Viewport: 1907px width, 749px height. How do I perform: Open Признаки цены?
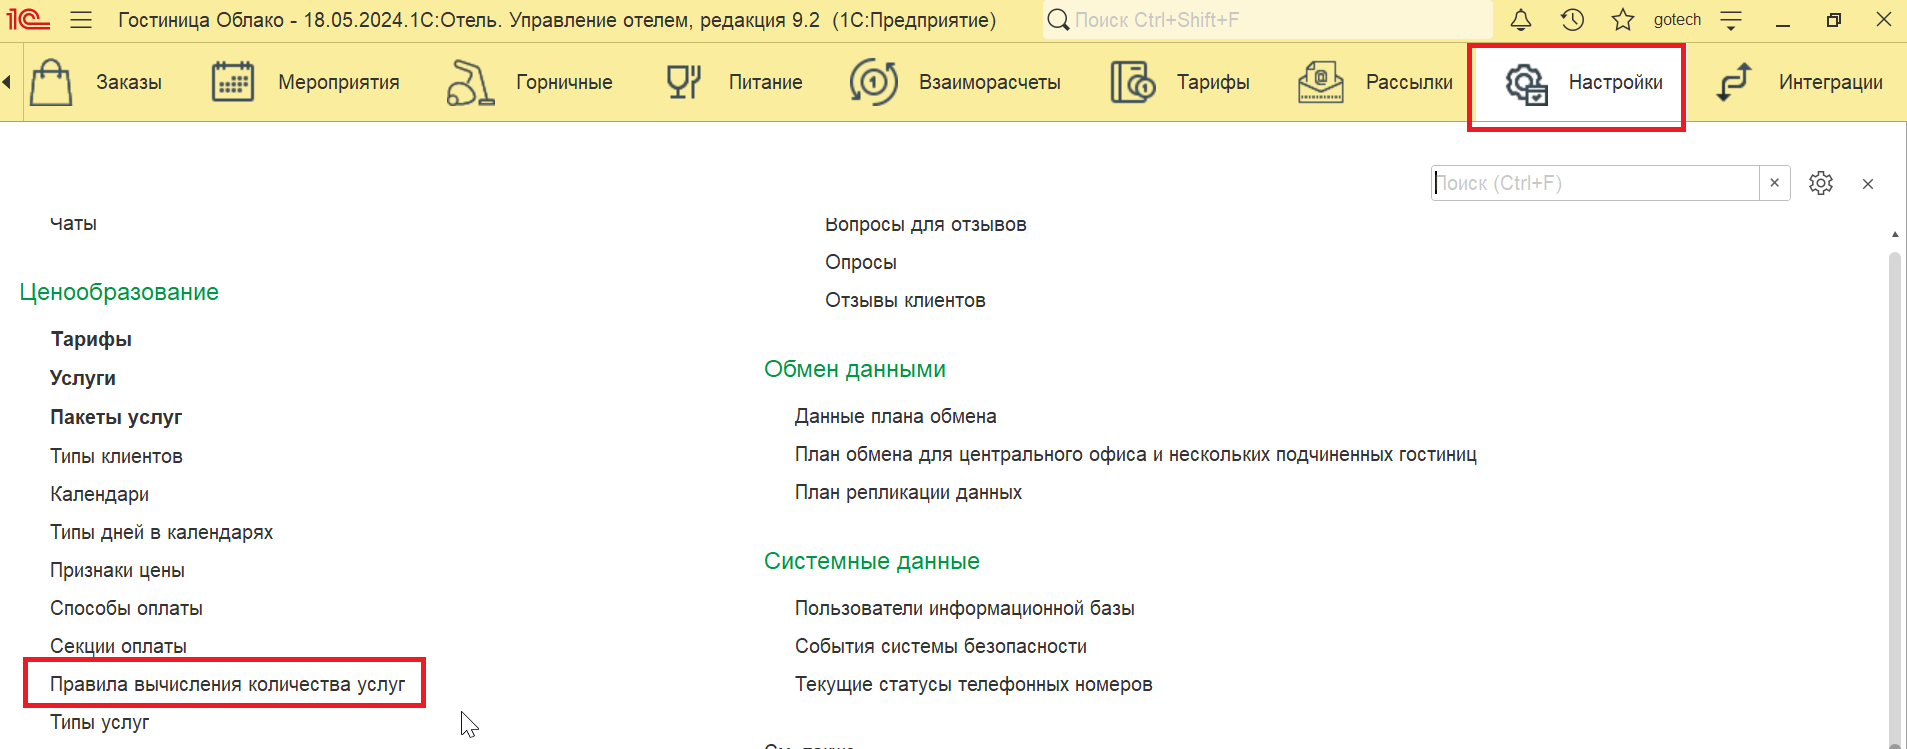117,570
